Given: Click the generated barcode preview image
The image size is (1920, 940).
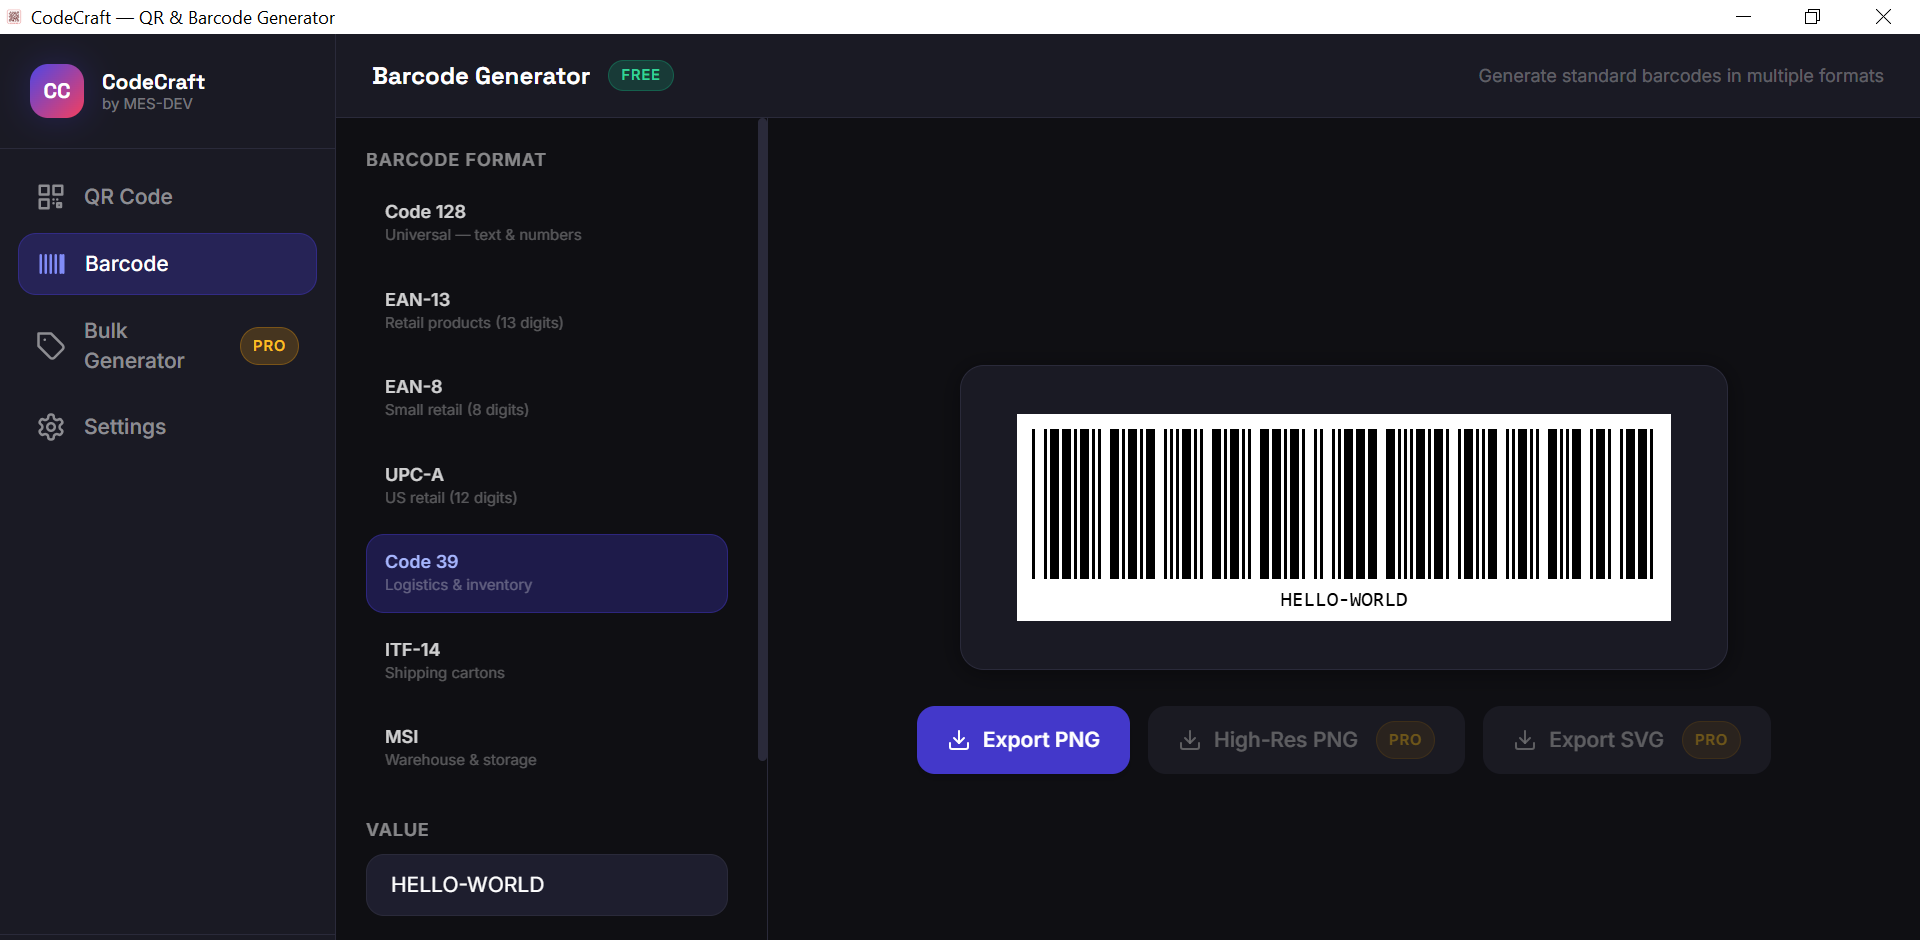Looking at the screenshot, I should [x=1343, y=517].
